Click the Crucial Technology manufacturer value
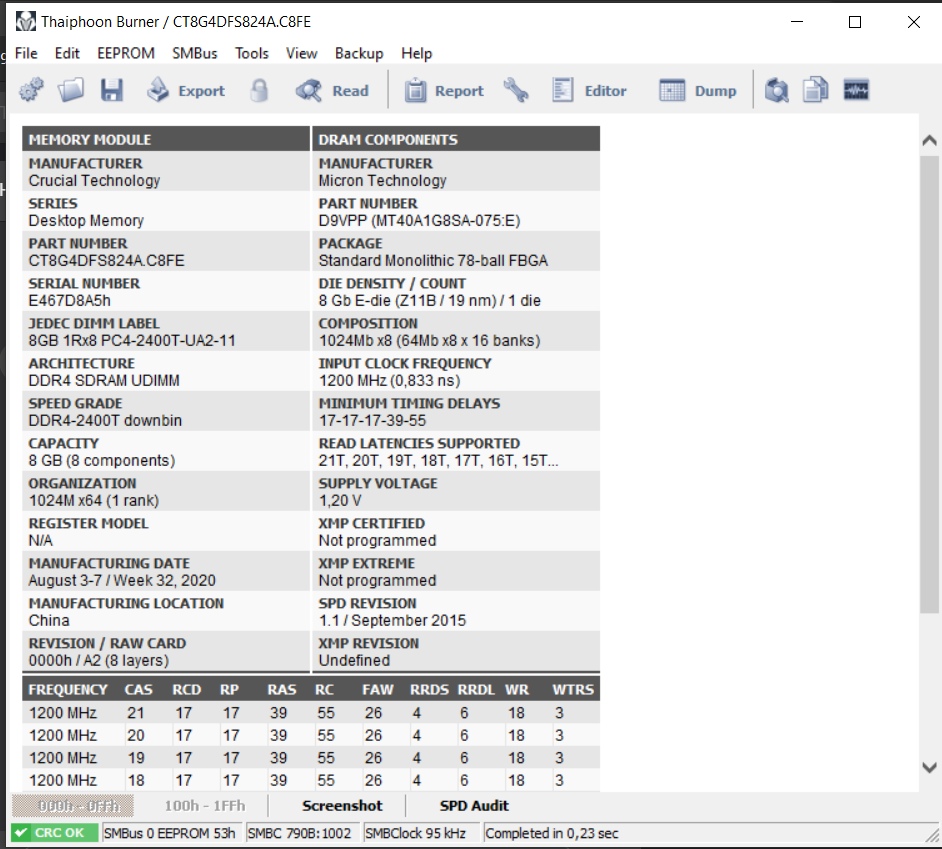 [94, 181]
